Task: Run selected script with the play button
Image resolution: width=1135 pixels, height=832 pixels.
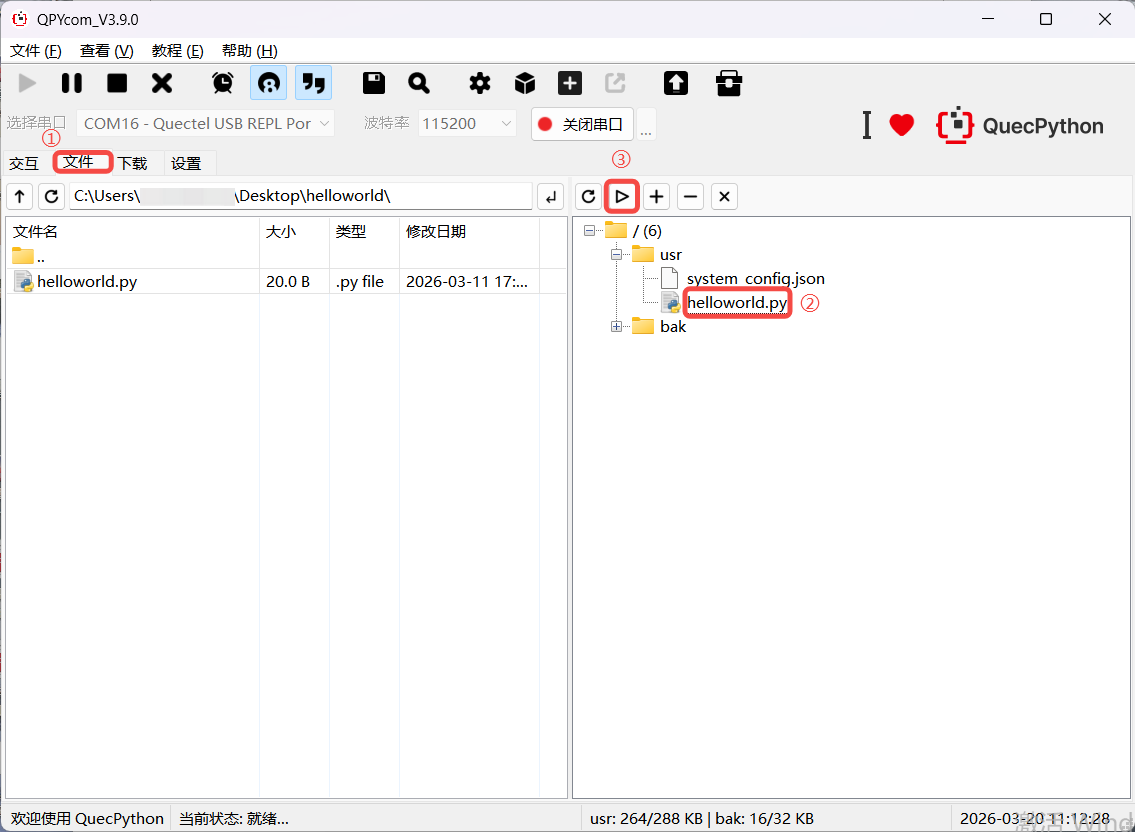Action: (x=622, y=197)
